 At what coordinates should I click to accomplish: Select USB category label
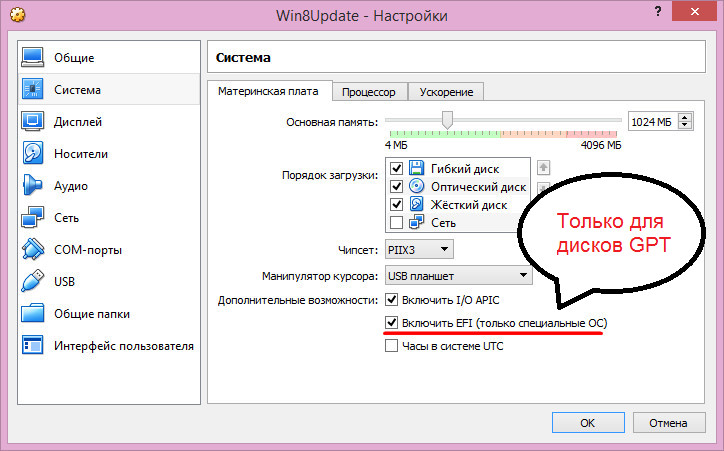[x=64, y=282]
